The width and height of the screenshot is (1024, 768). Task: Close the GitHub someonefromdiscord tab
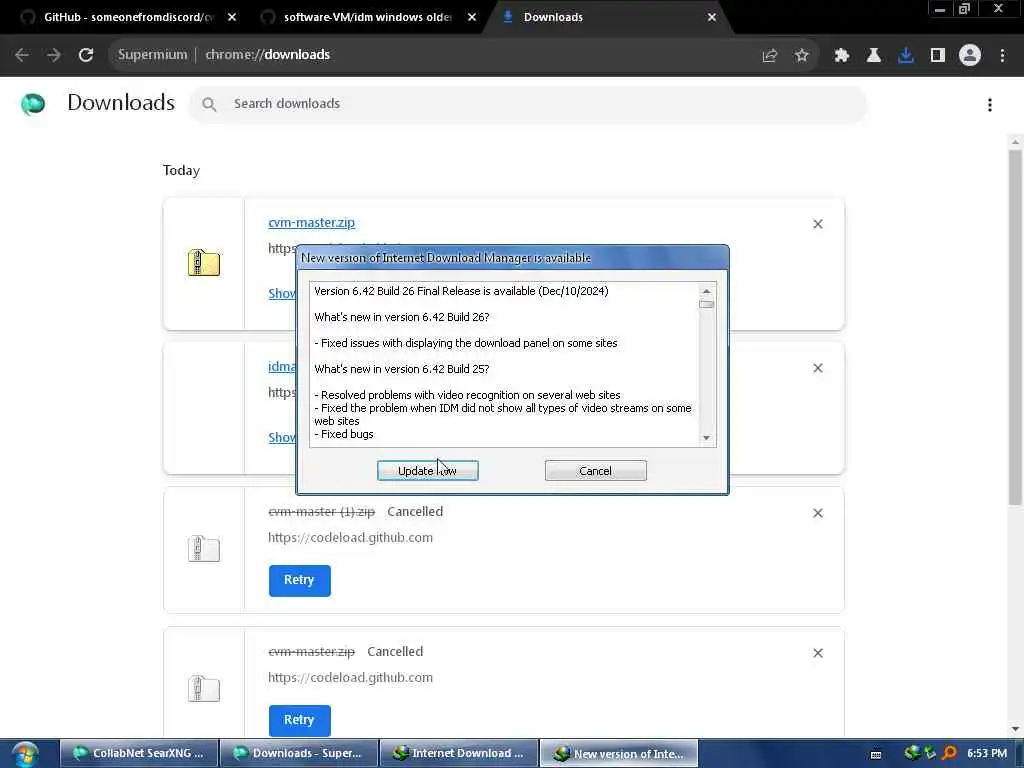(232, 17)
